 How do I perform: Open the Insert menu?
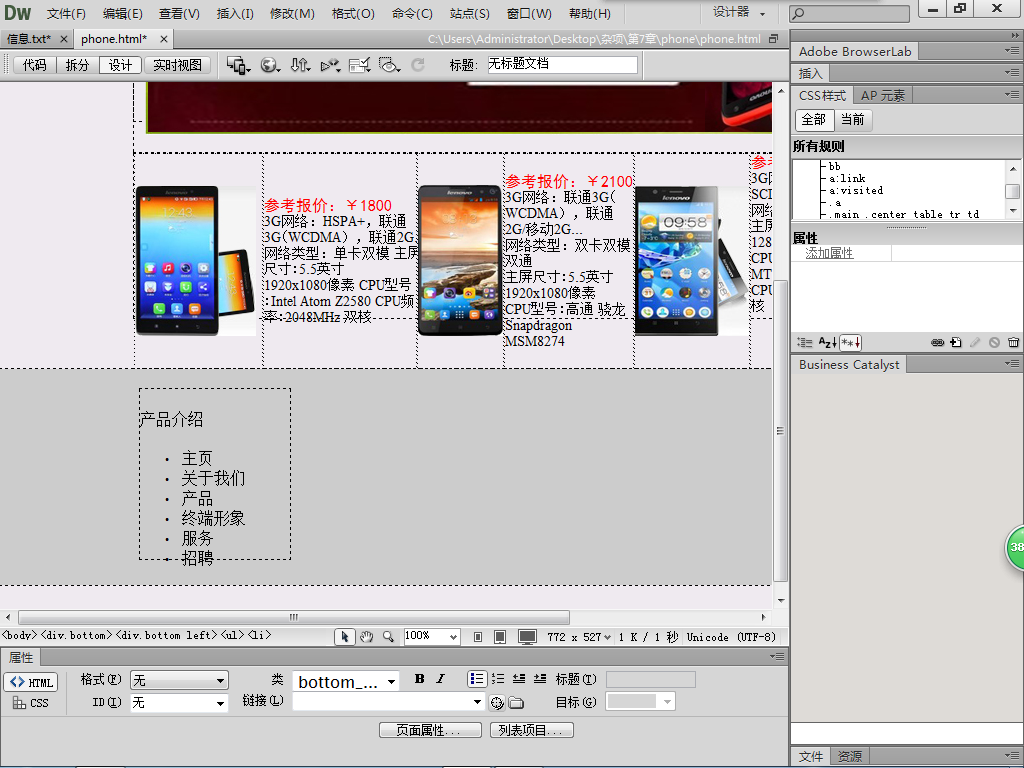[235, 13]
